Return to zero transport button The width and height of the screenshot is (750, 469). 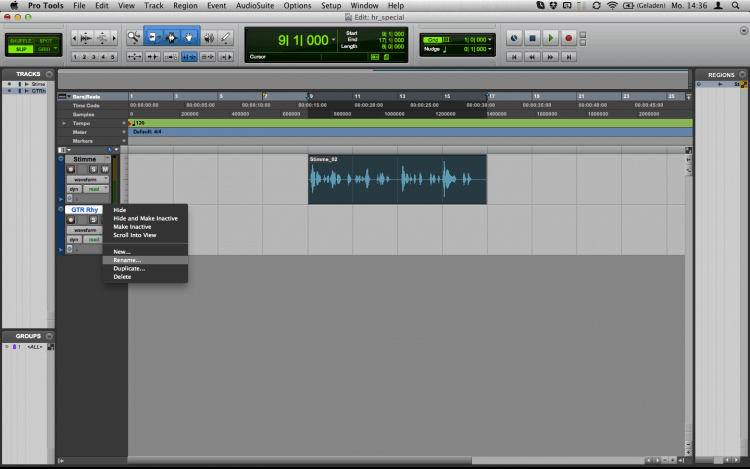(514, 57)
